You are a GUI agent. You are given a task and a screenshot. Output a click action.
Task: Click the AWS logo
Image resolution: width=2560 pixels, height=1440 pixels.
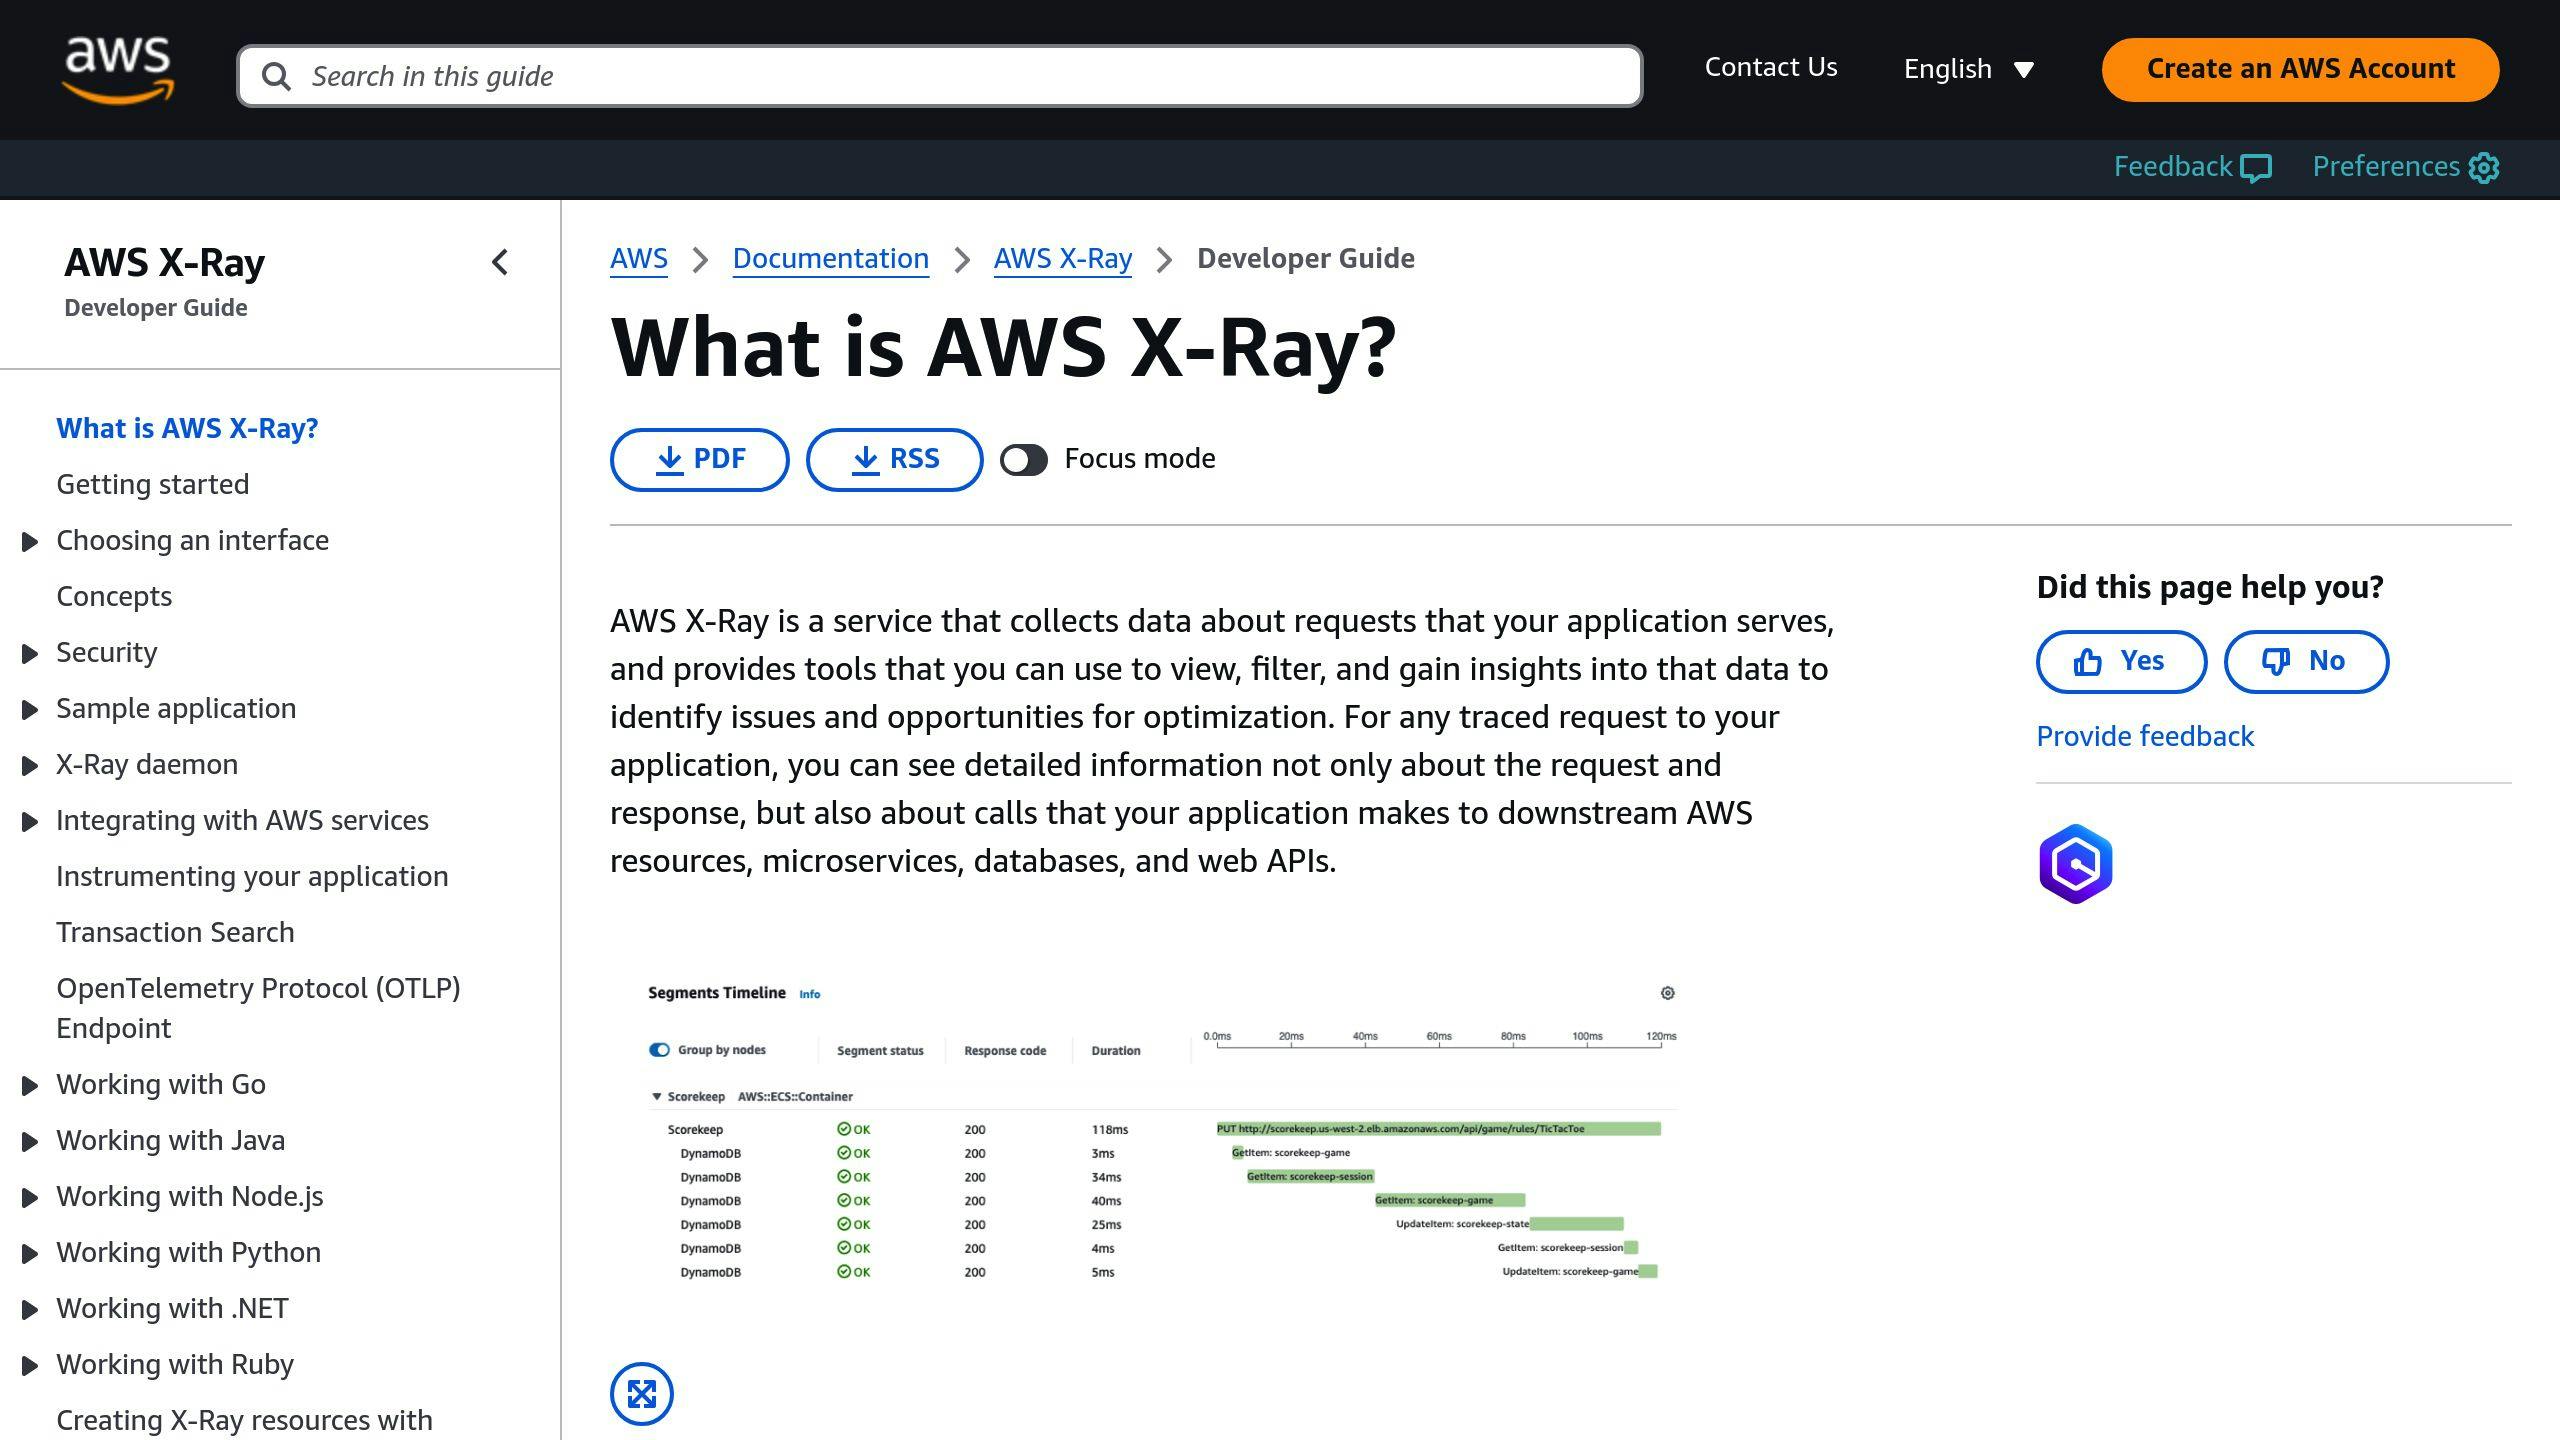[118, 70]
